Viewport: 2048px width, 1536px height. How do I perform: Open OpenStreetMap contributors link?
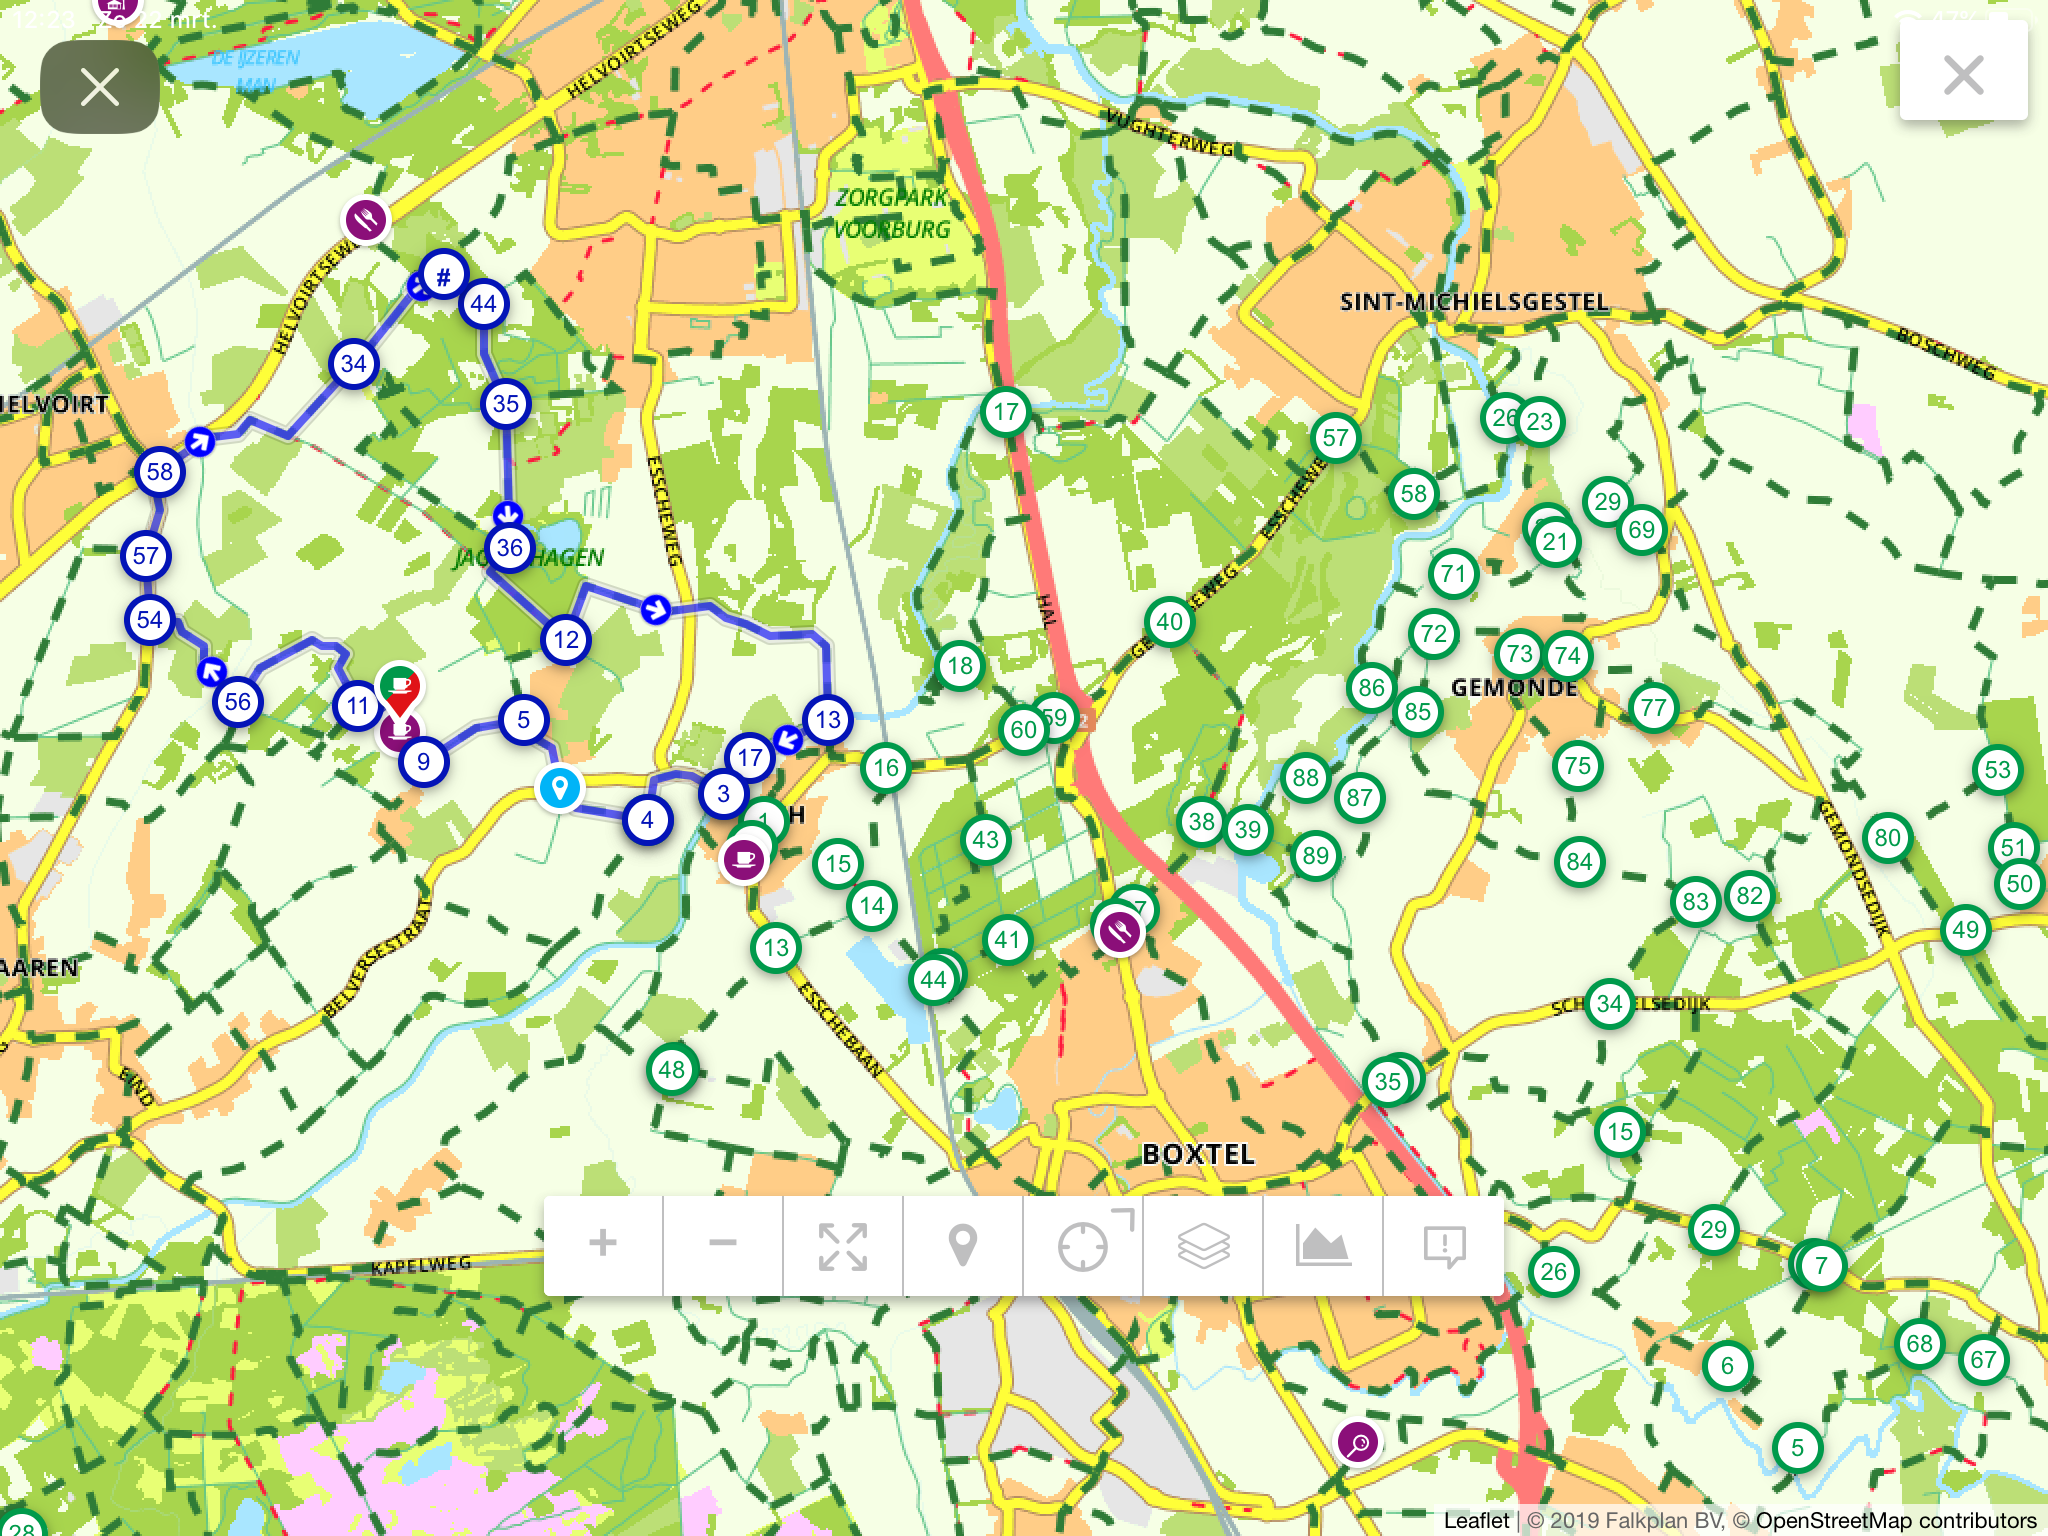tap(1896, 1521)
